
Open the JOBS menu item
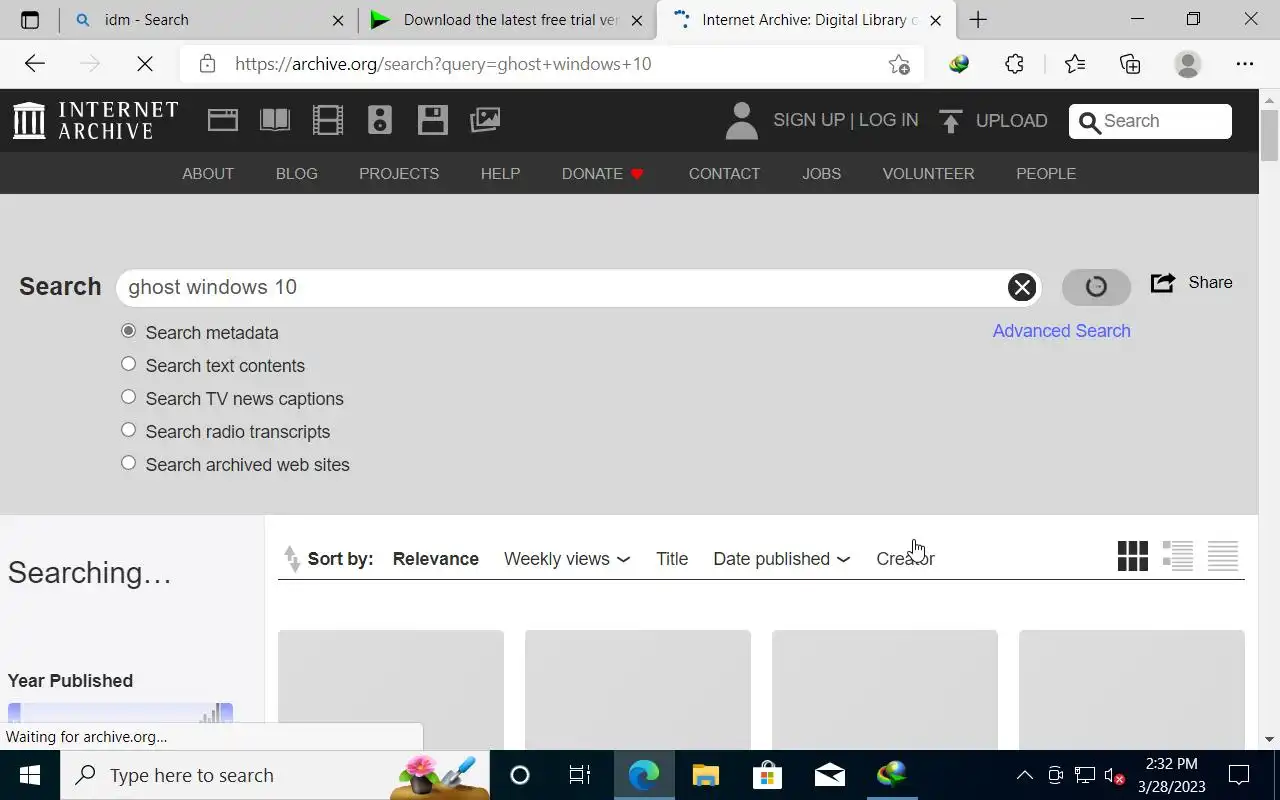(x=821, y=173)
